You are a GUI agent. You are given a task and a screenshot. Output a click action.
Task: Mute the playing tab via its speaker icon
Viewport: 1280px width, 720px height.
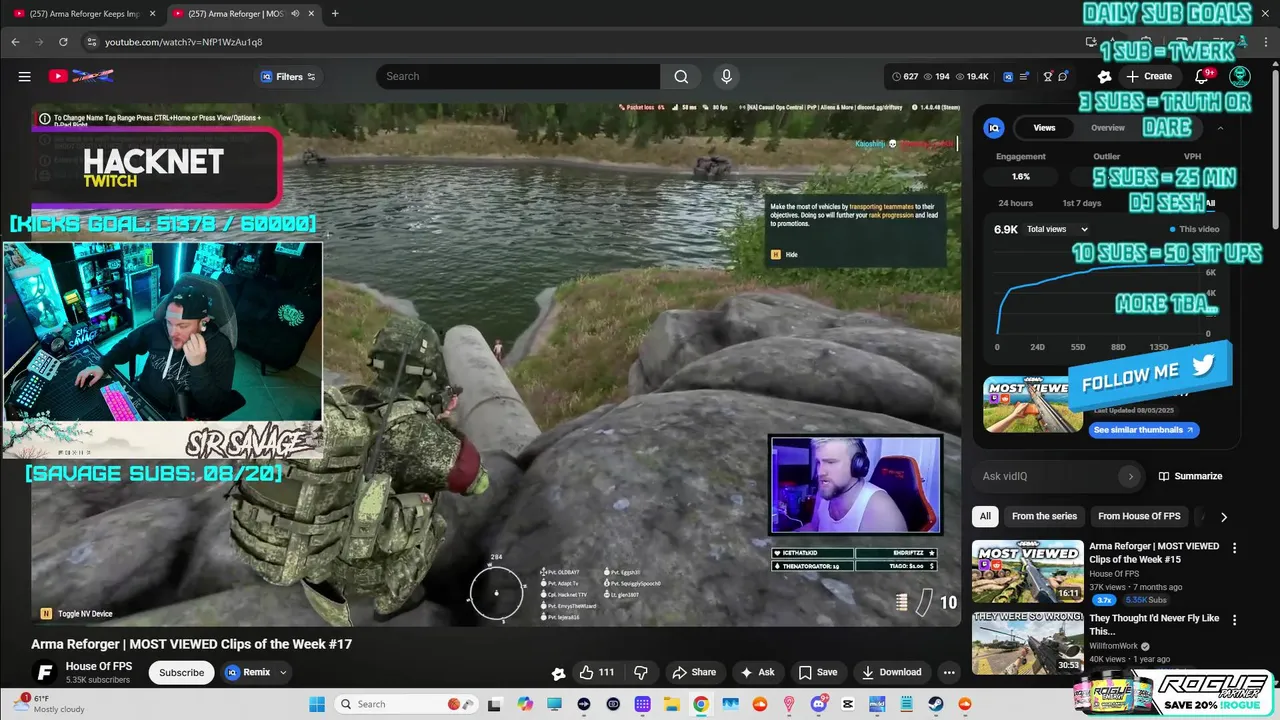295,14
